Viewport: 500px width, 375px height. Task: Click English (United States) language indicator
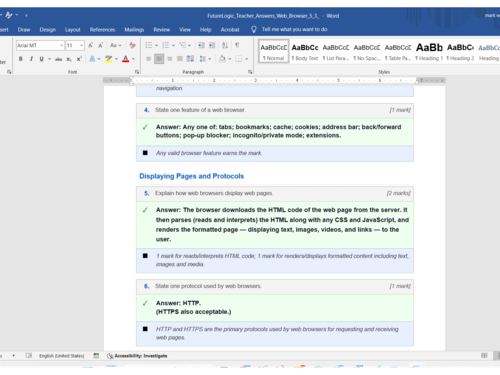pos(62,356)
